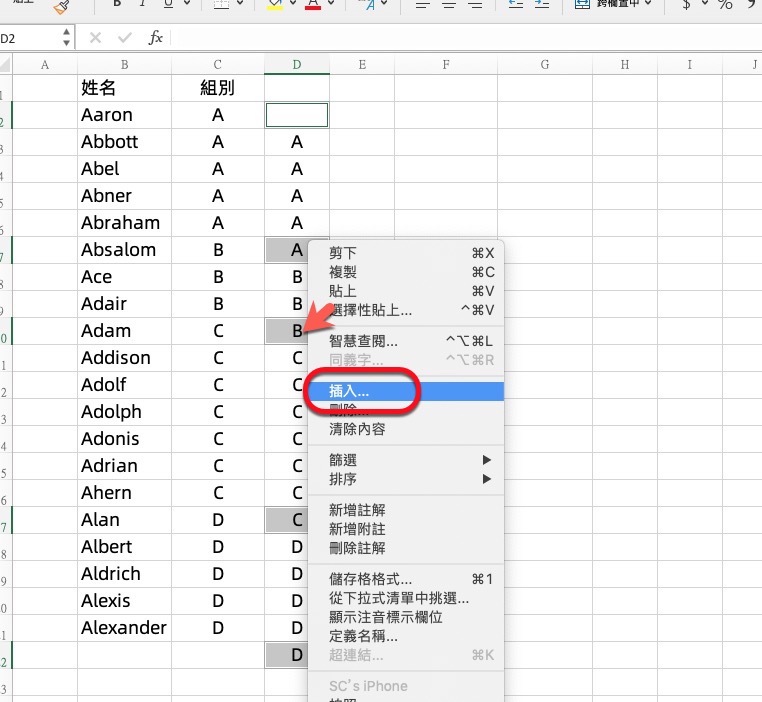The height and width of the screenshot is (702, 762).
Task: Select column D header
Action: pos(297,65)
